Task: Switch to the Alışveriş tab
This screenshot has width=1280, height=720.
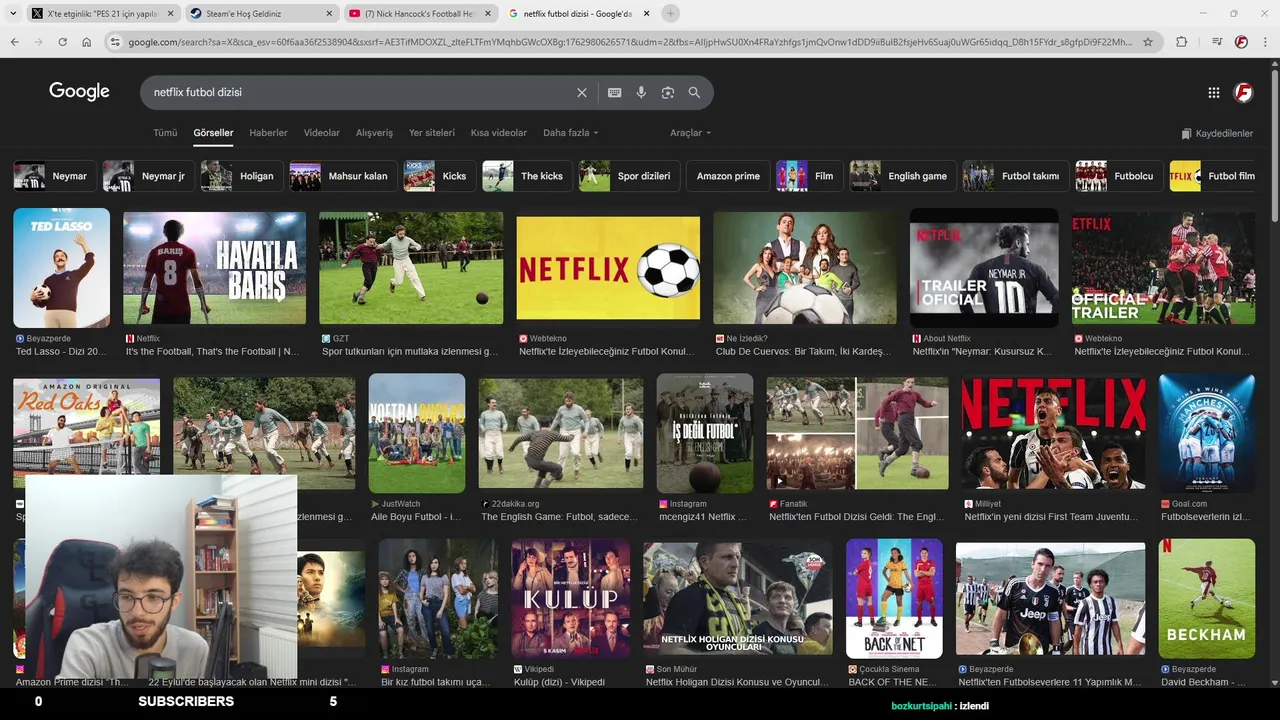Action: (x=375, y=133)
